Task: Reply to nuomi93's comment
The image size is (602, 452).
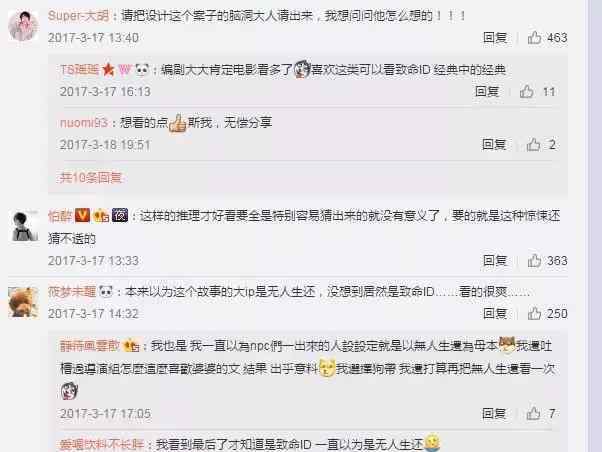Action: click(494, 145)
